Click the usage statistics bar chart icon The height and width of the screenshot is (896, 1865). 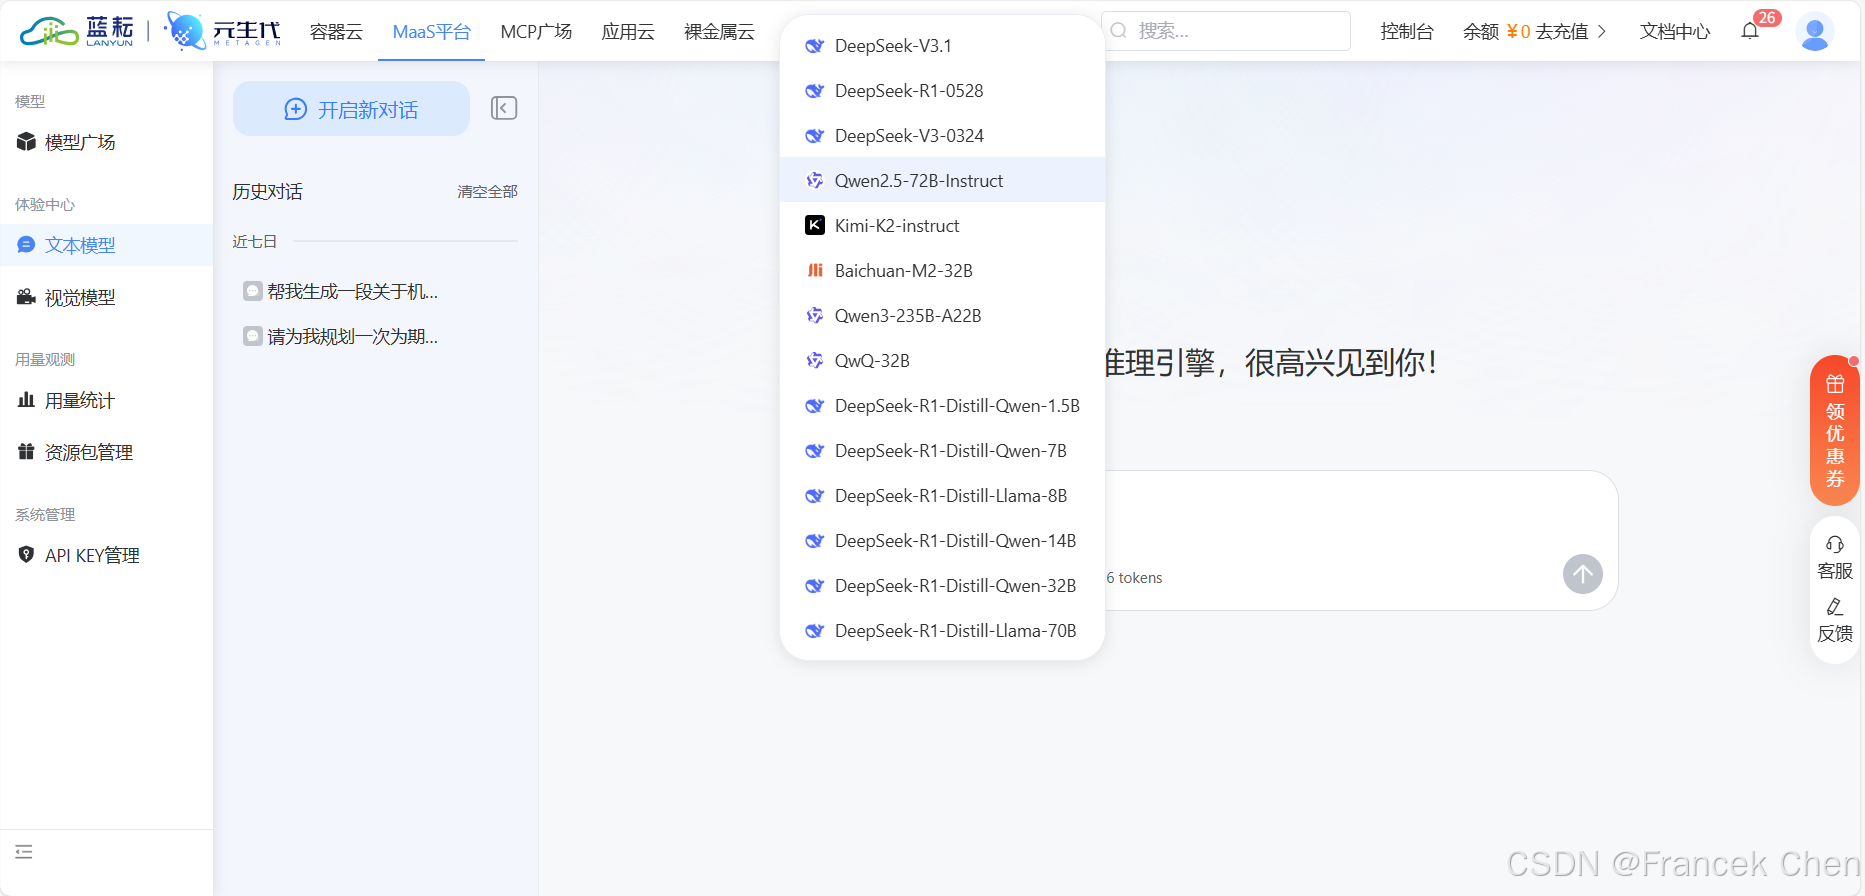(x=26, y=400)
